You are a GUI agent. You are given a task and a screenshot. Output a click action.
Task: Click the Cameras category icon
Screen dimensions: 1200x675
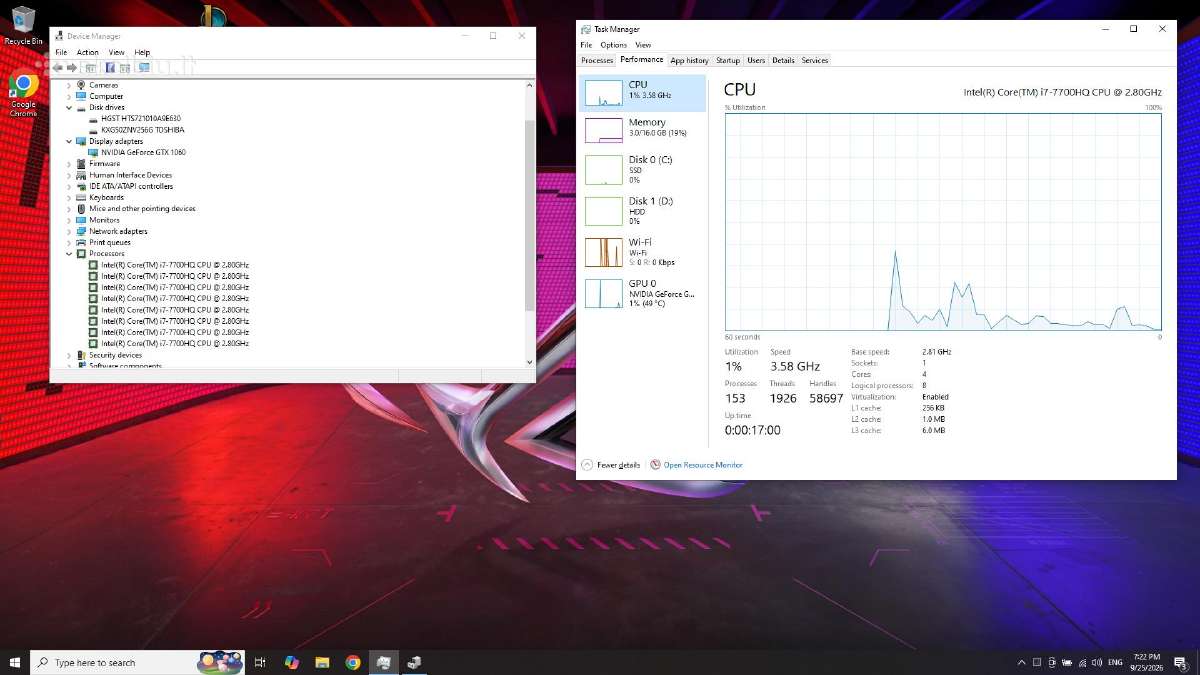pyautogui.click(x=81, y=85)
